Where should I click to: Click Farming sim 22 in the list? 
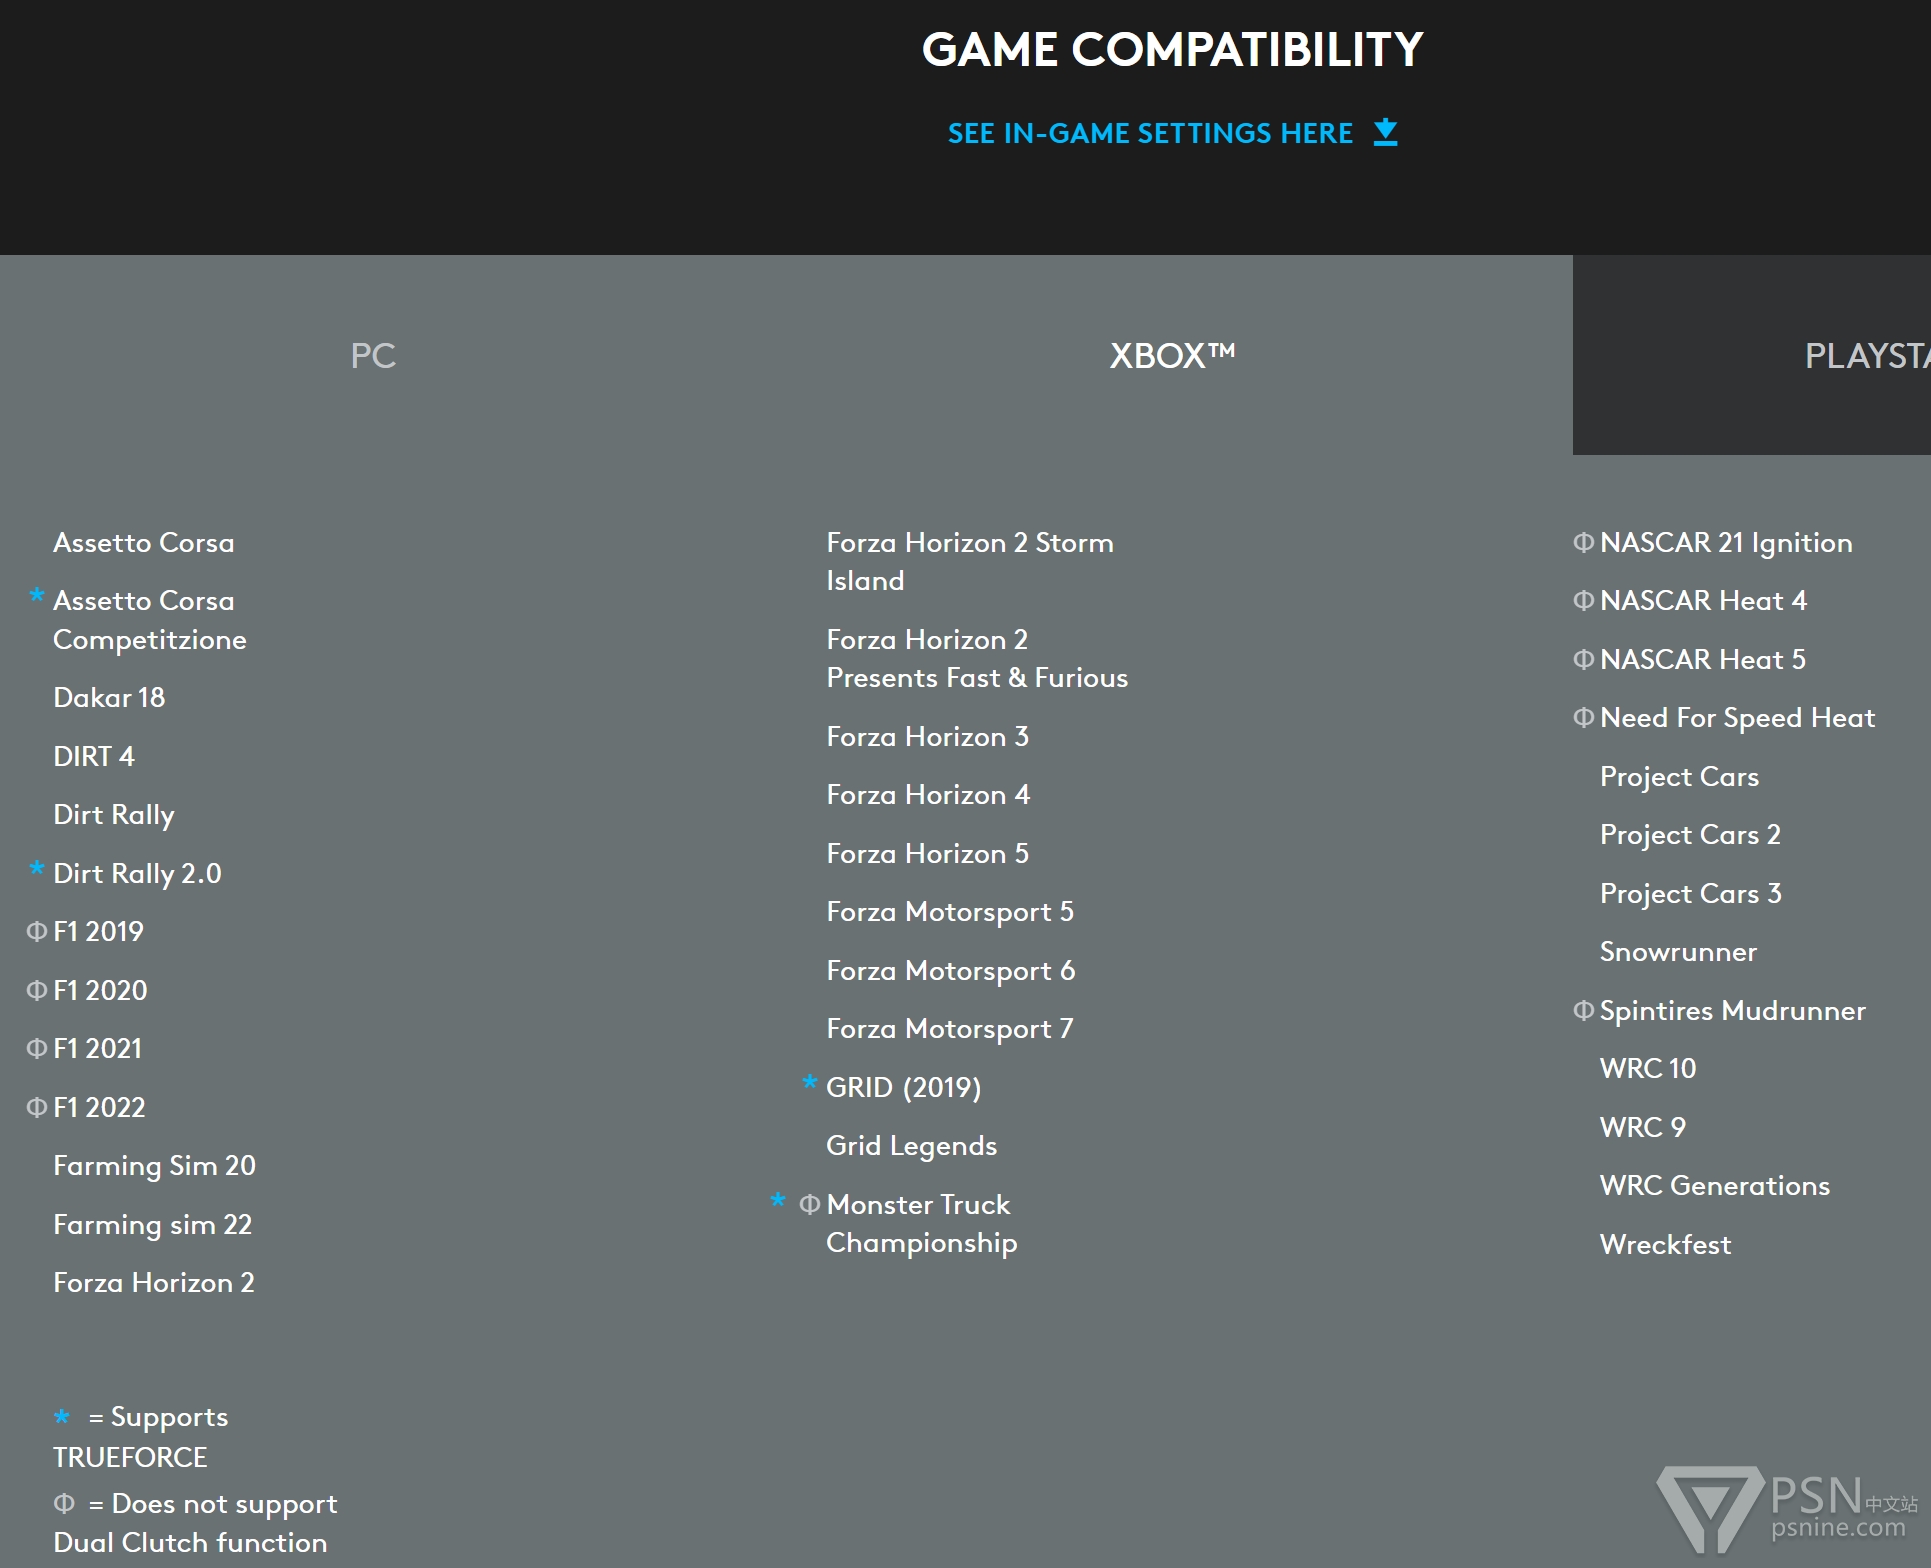click(x=152, y=1225)
